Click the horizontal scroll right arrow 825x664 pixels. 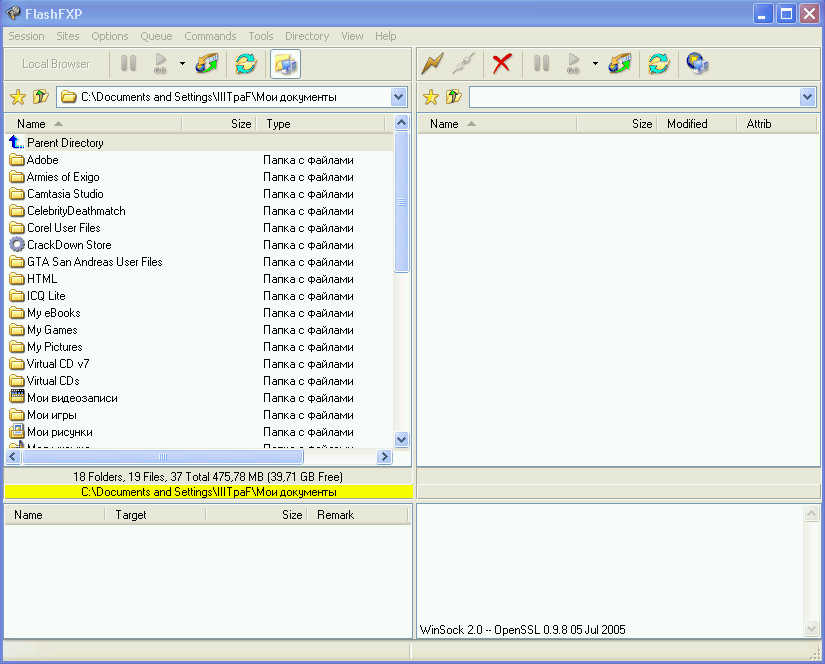pos(385,456)
